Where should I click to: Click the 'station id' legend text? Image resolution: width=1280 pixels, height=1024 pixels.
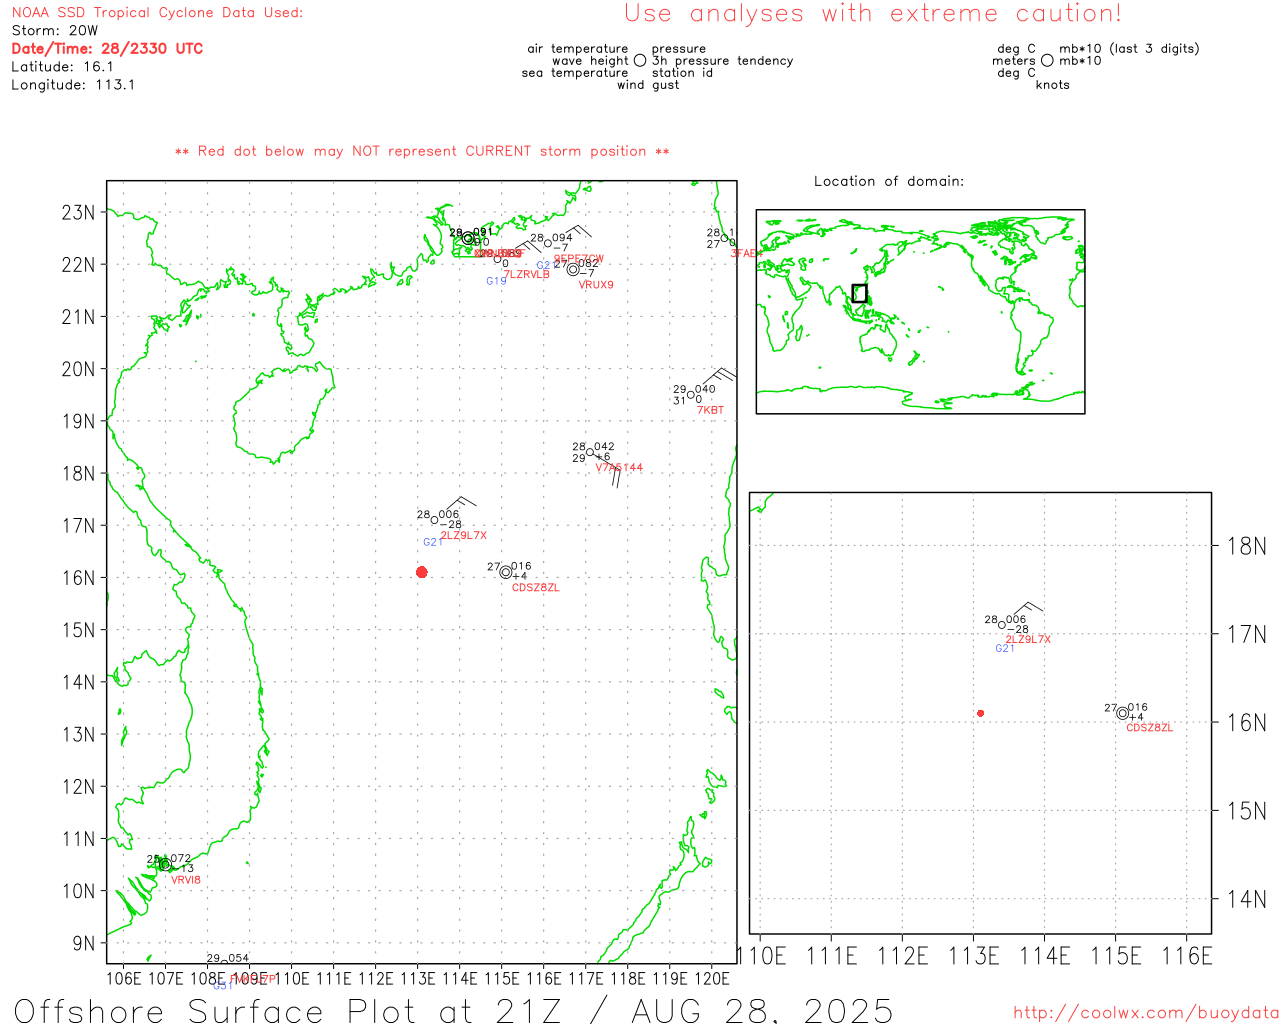tap(682, 73)
